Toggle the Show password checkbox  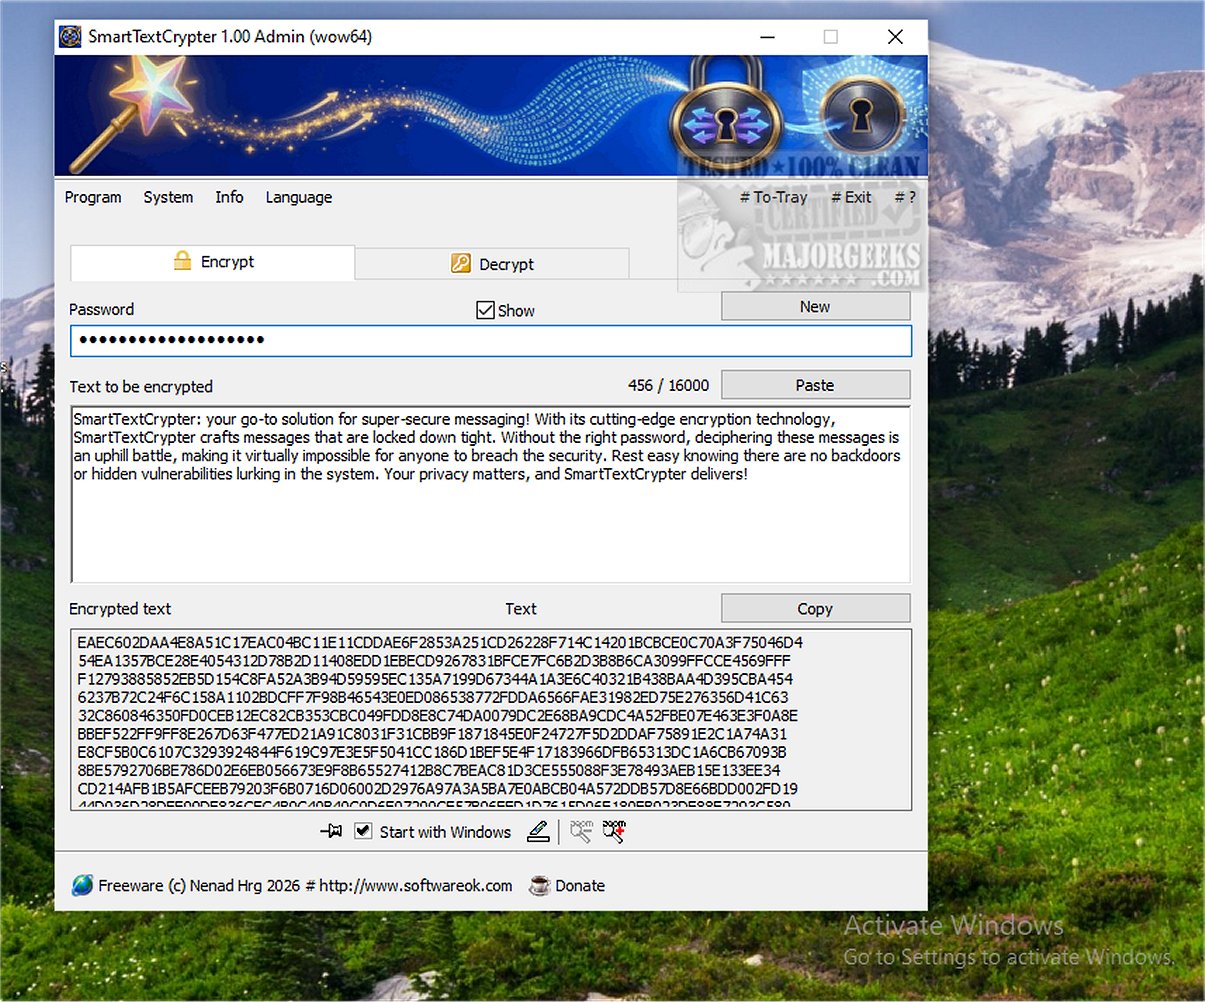pyautogui.click(x=485, y=310)
